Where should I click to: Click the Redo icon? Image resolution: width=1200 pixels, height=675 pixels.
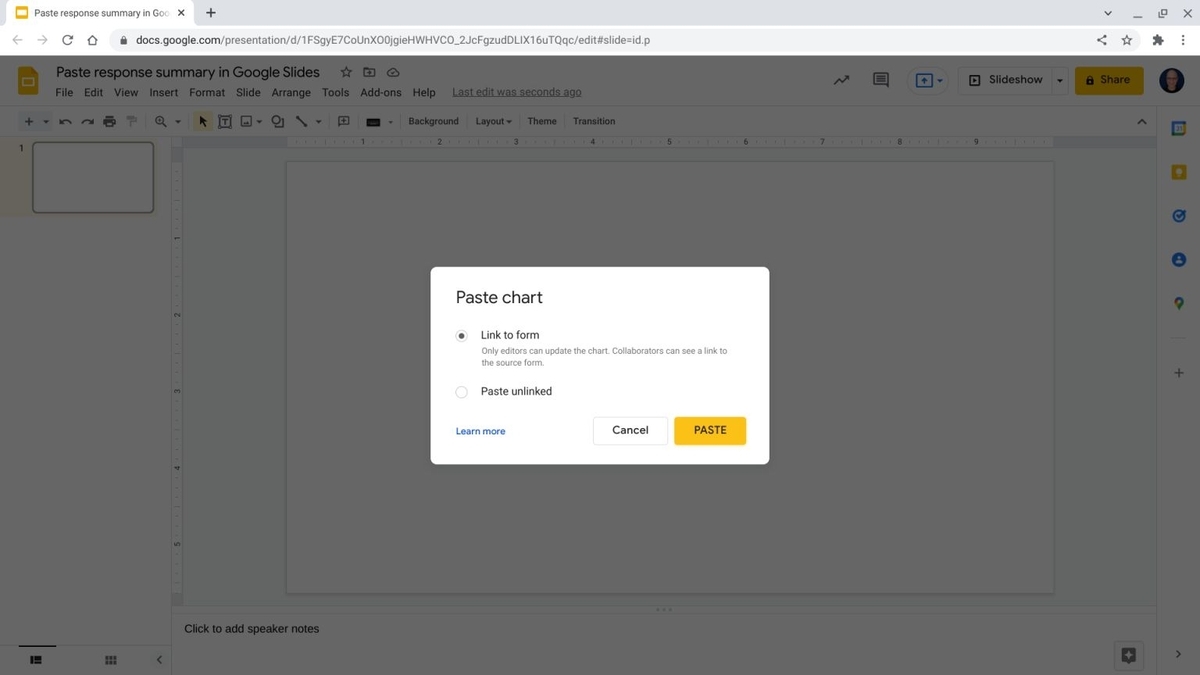coord(87,121)
